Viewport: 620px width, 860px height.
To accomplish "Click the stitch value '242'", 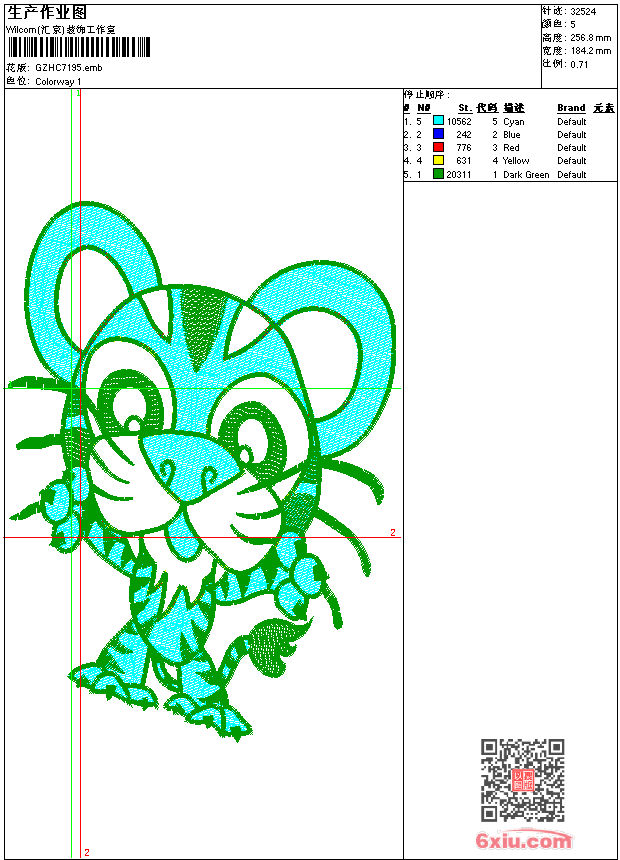I will click(x=464, y=134).
